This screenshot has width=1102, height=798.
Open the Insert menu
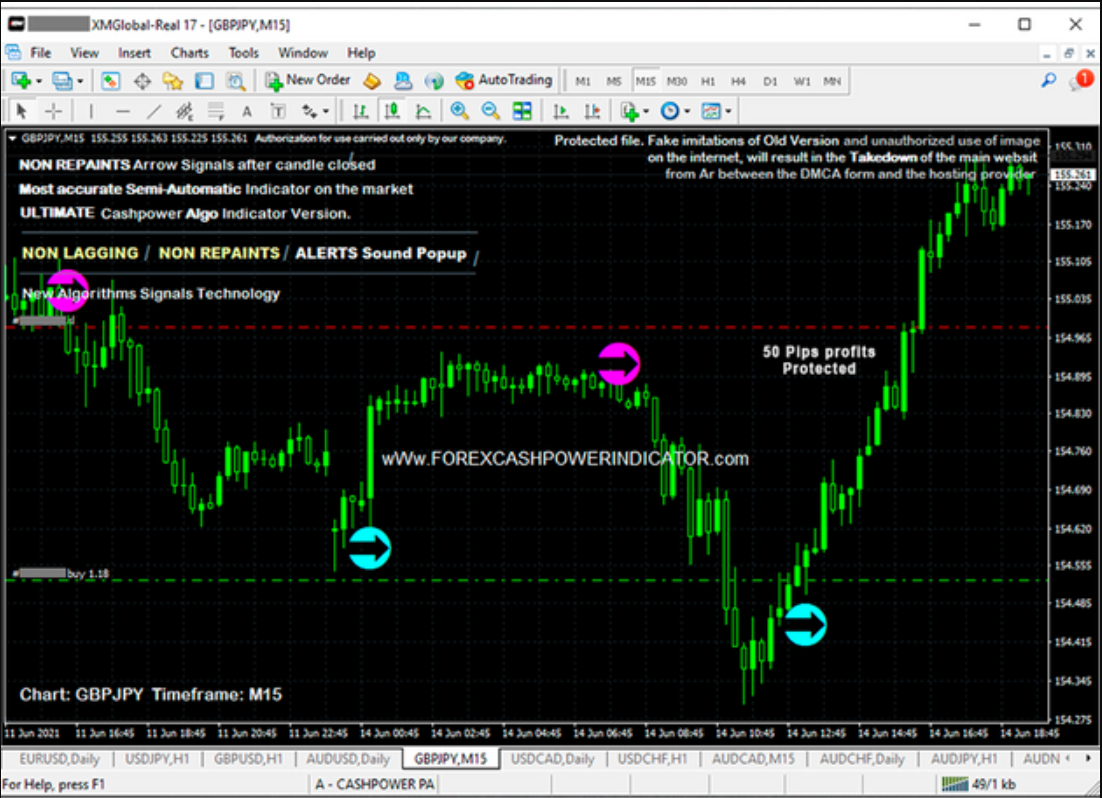pos(134,53)
